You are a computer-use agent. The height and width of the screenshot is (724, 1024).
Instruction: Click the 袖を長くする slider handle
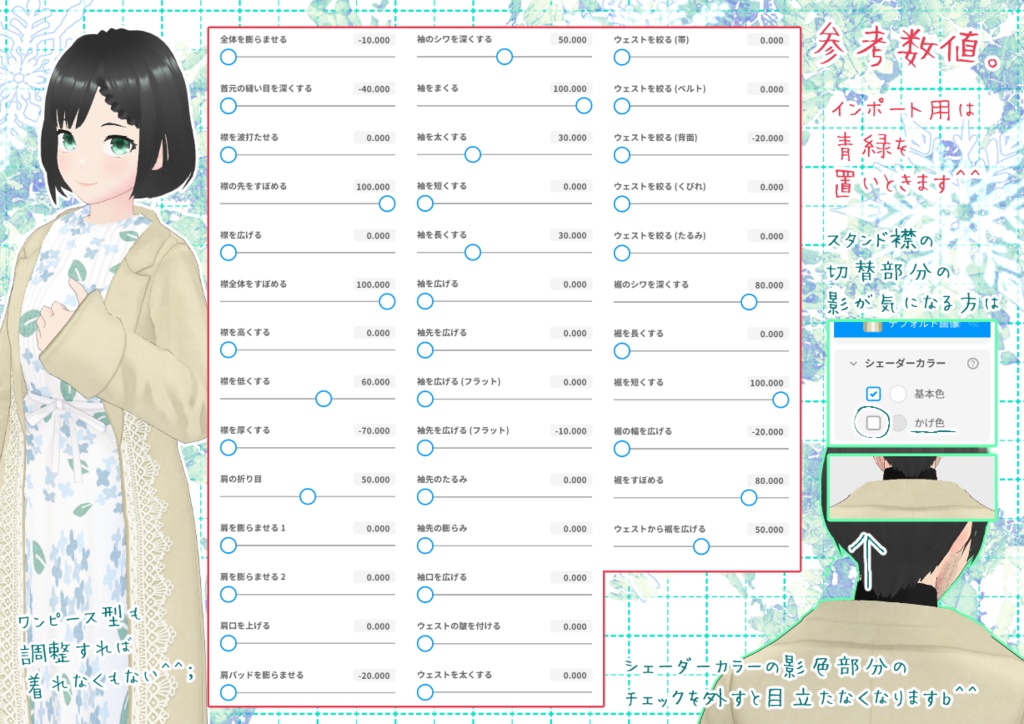point(473,253)
